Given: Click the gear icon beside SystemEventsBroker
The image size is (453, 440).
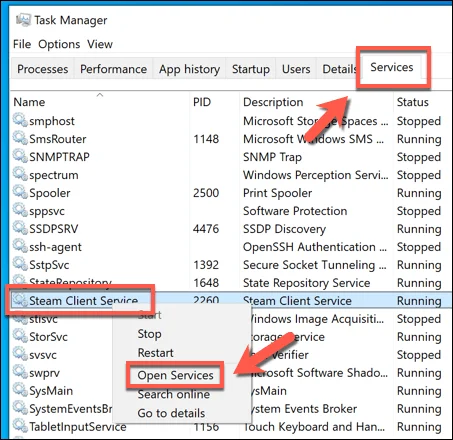Looking at the screenshot, I should pos(20,408).
